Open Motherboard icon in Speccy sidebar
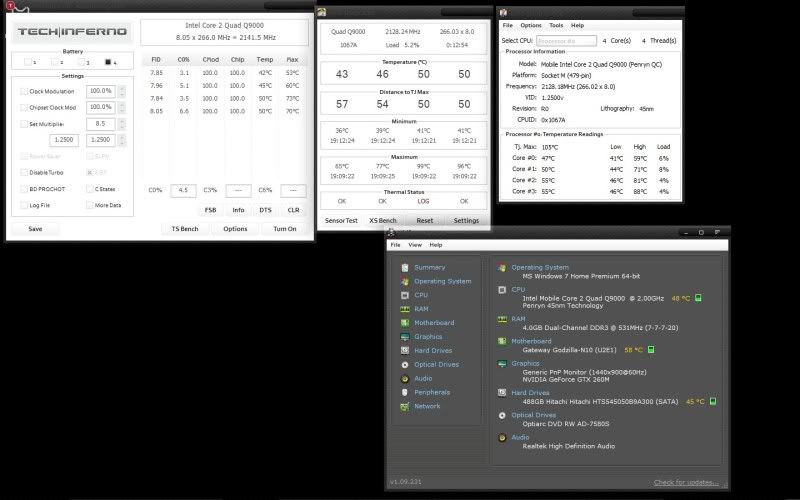The height and width of the screenshot is (500, 800). pyautogui.click(x=405, y=323)
